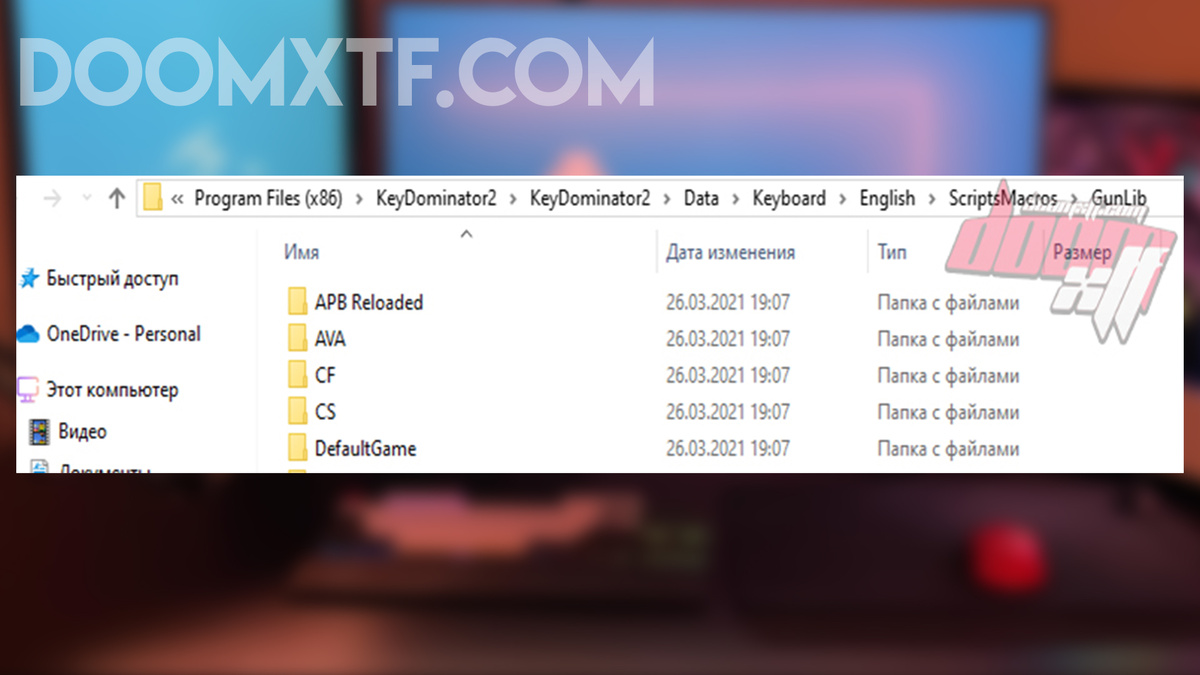The height and width of the screenshot is (675, 1200).
Task: Click the folder icon in address bar
Action: click(x=153, y=198)
